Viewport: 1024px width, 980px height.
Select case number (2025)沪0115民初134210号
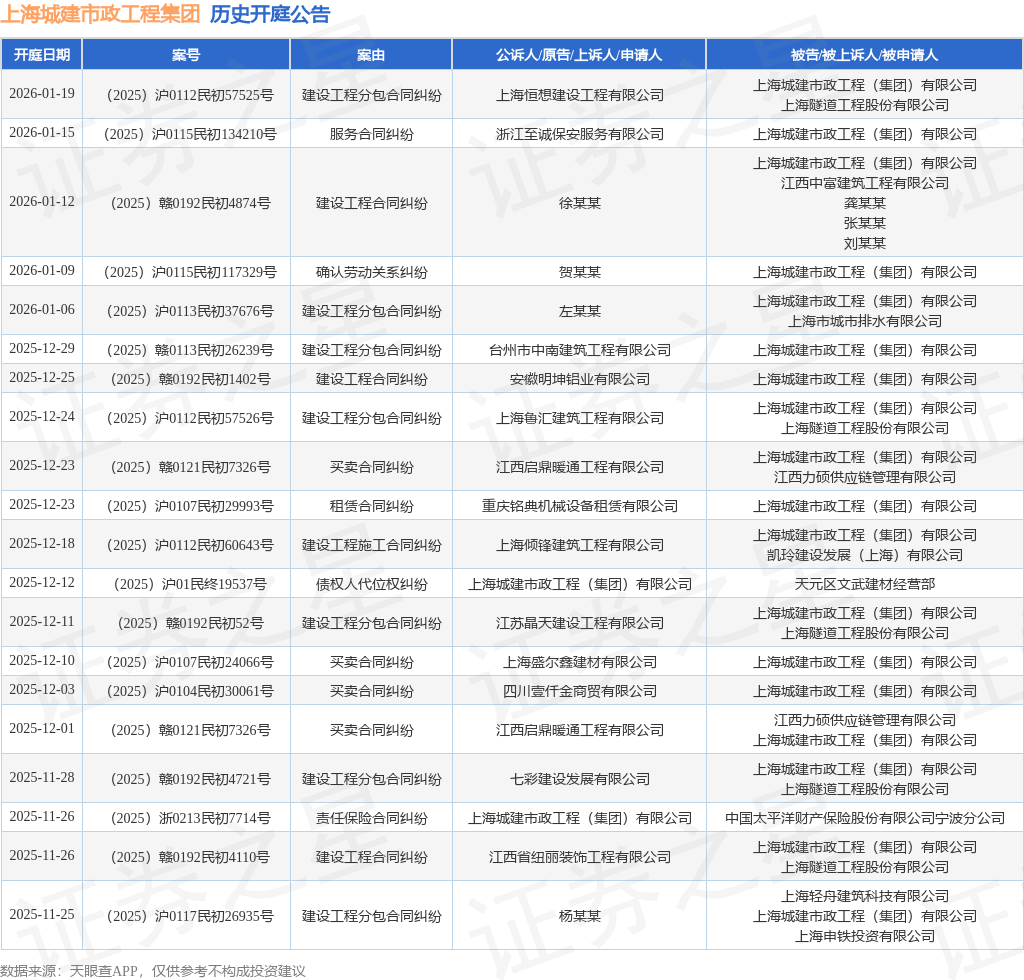(189, 134)
